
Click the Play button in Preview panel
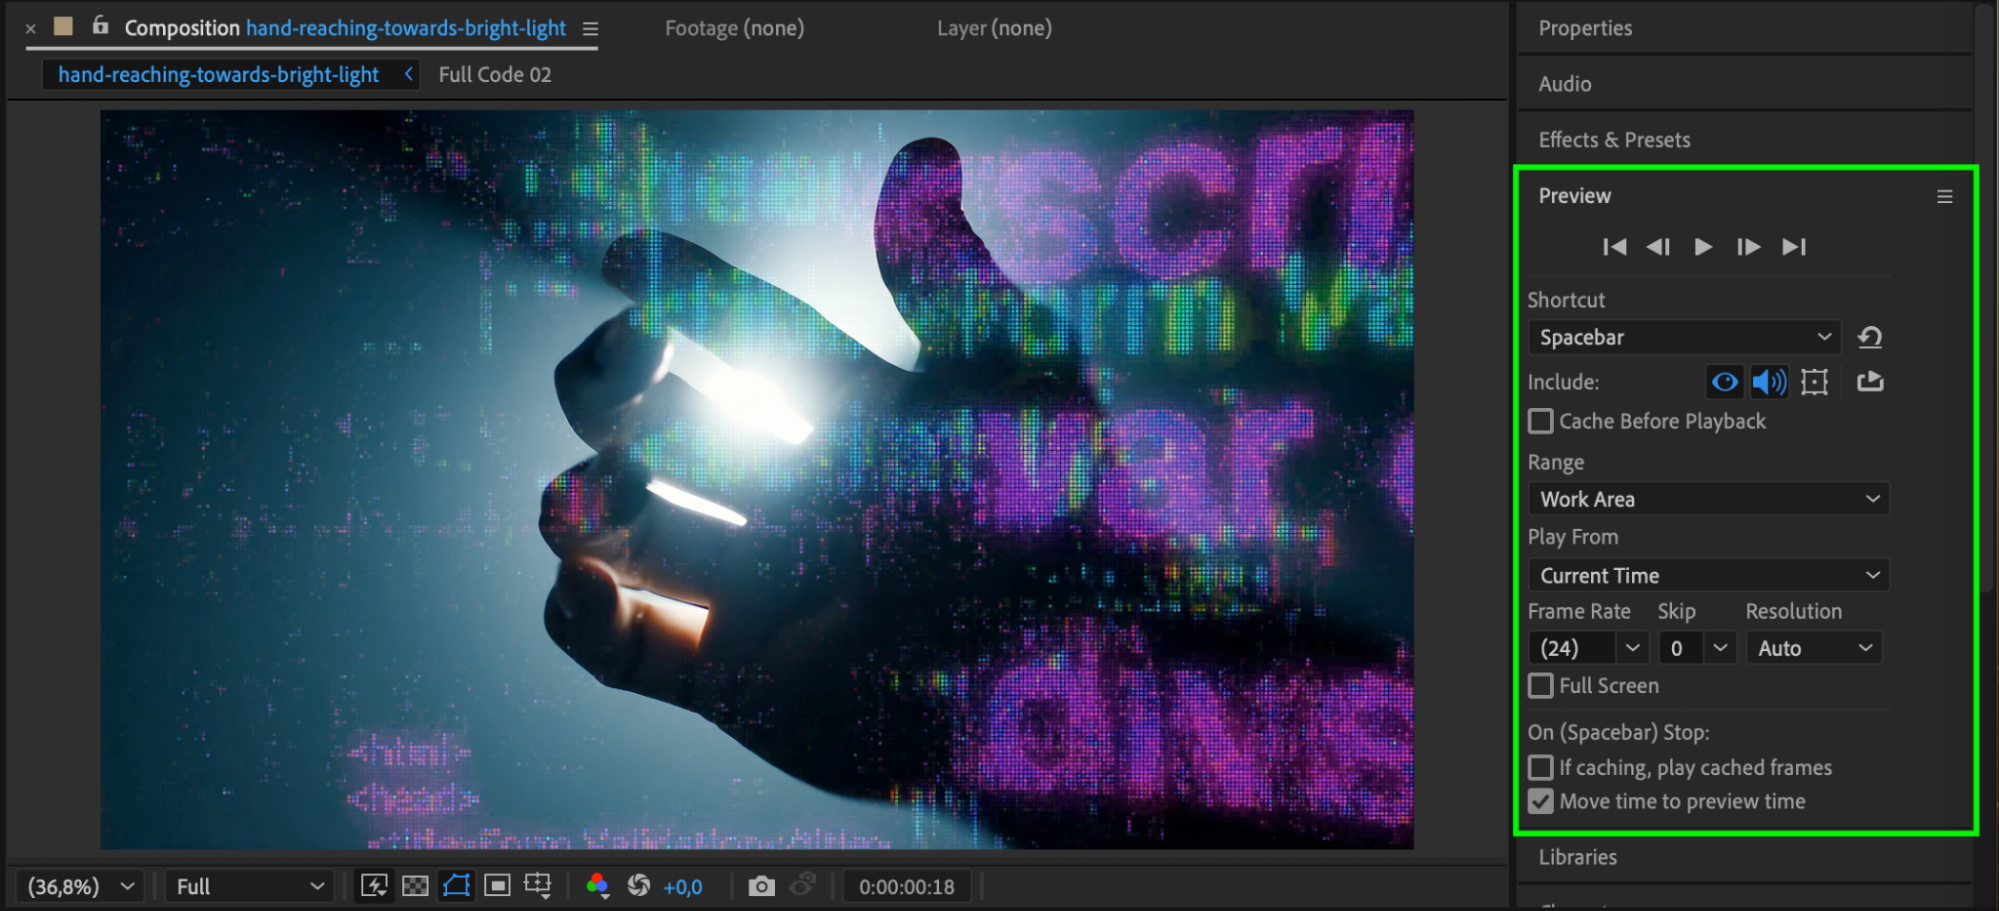tap(1703, 247)
